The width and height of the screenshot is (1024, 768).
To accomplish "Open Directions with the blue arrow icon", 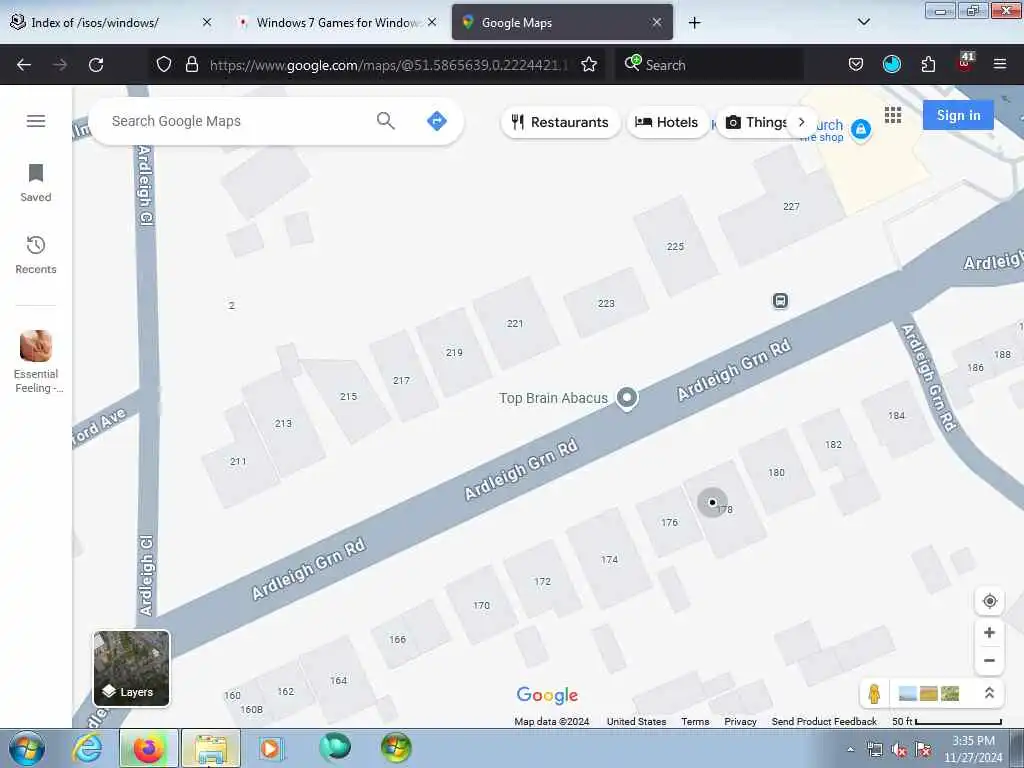I will coord(436,121).
